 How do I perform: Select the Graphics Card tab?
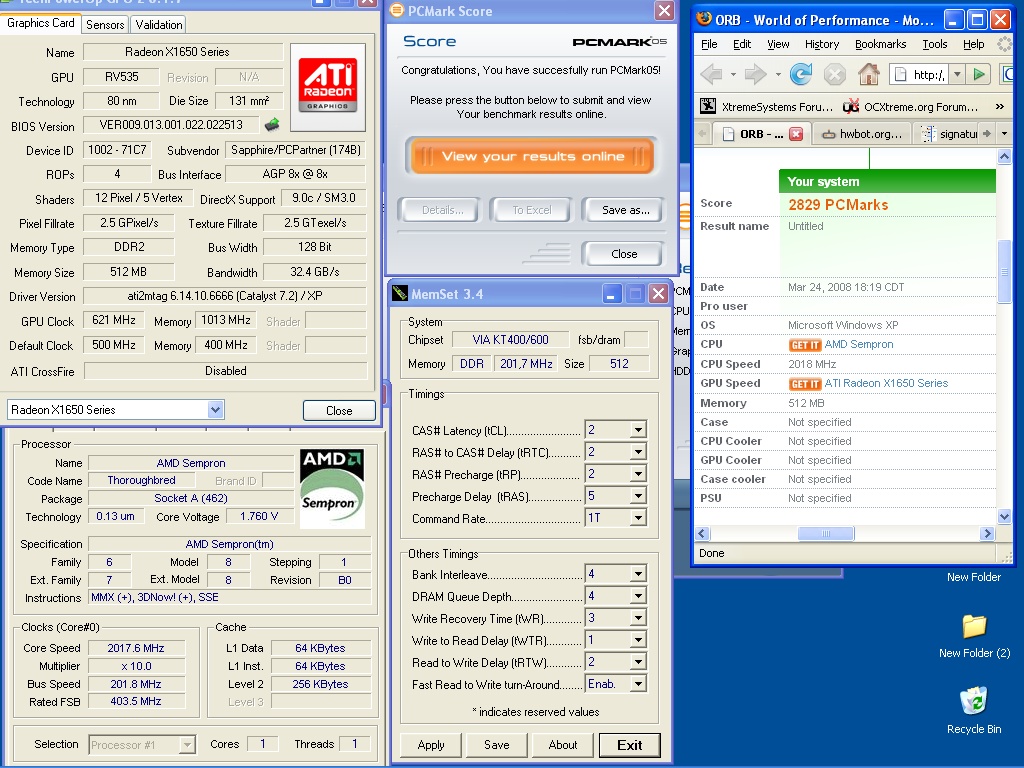[40, 23]
